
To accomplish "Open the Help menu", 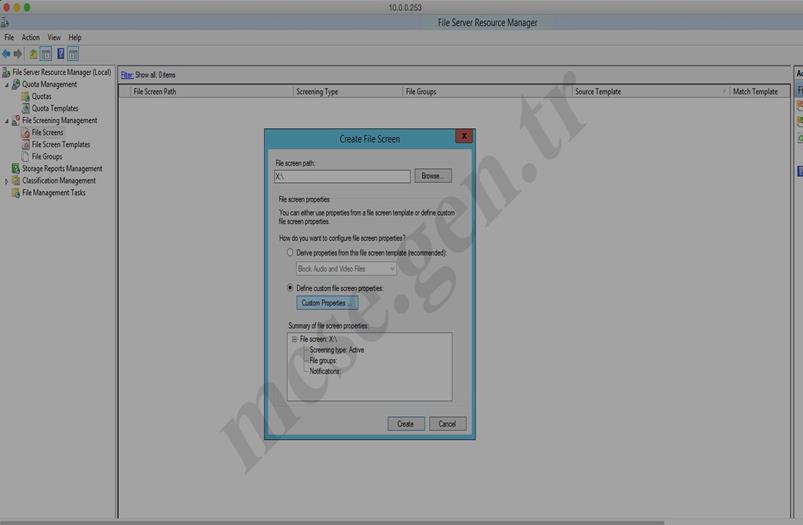I will (x=75, y=37).
